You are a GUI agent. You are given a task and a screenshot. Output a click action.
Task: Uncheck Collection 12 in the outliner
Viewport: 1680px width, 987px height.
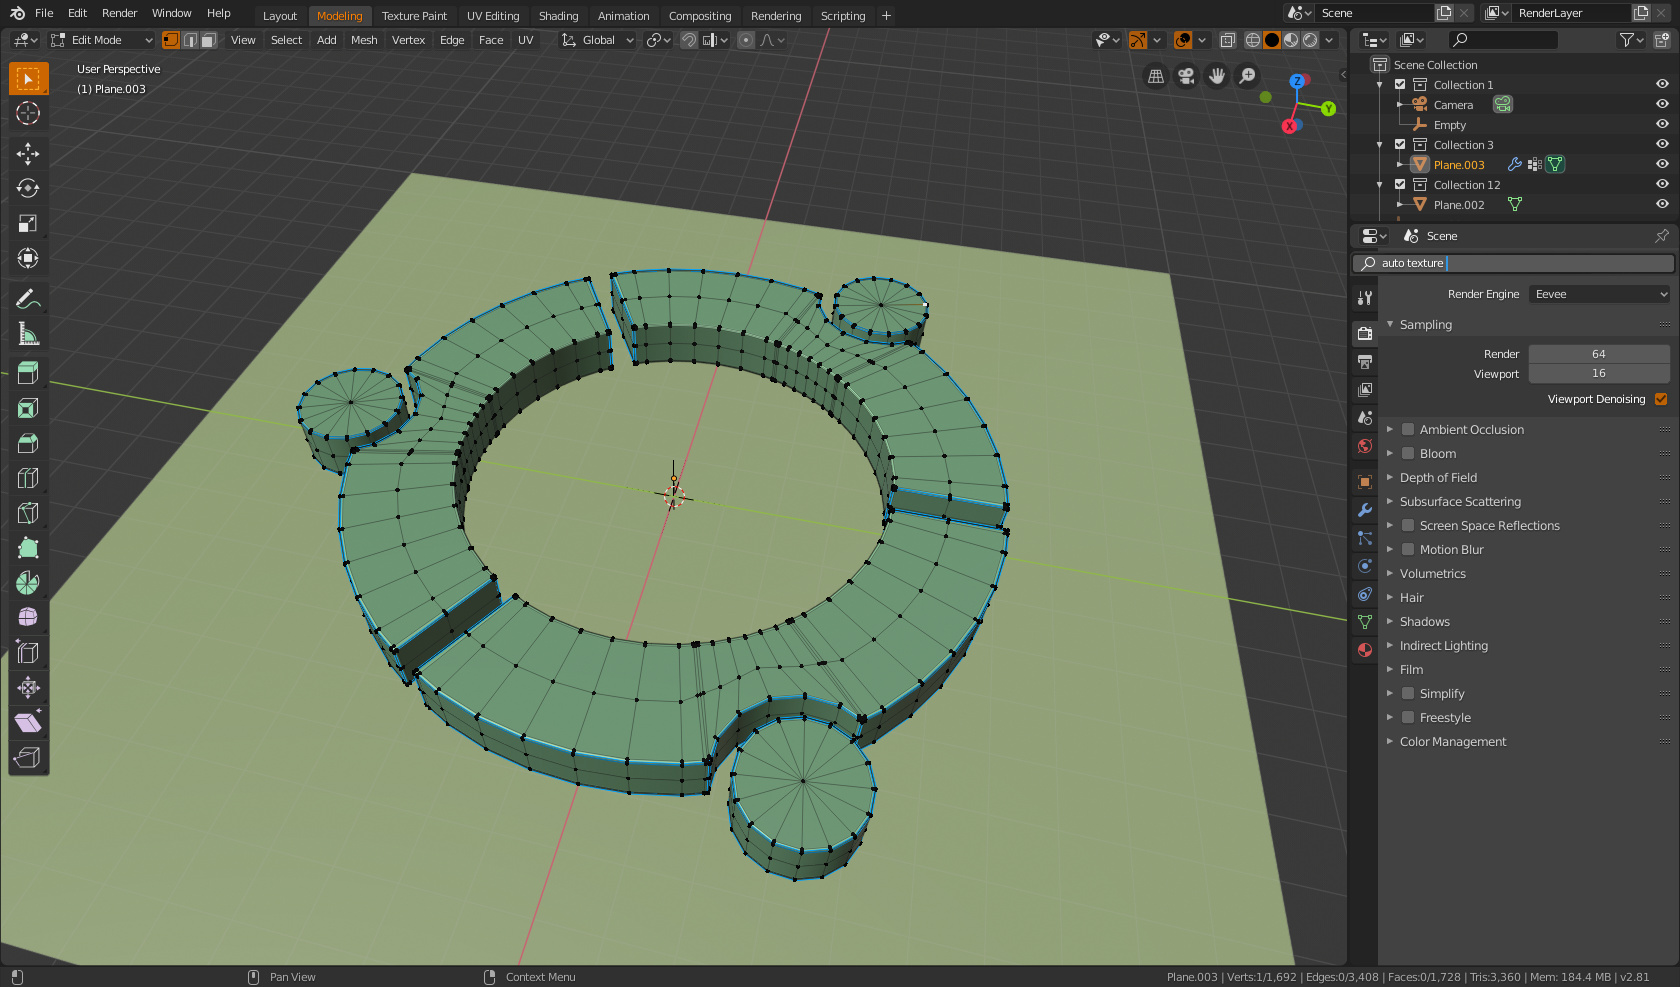[x=1399, y=184]
